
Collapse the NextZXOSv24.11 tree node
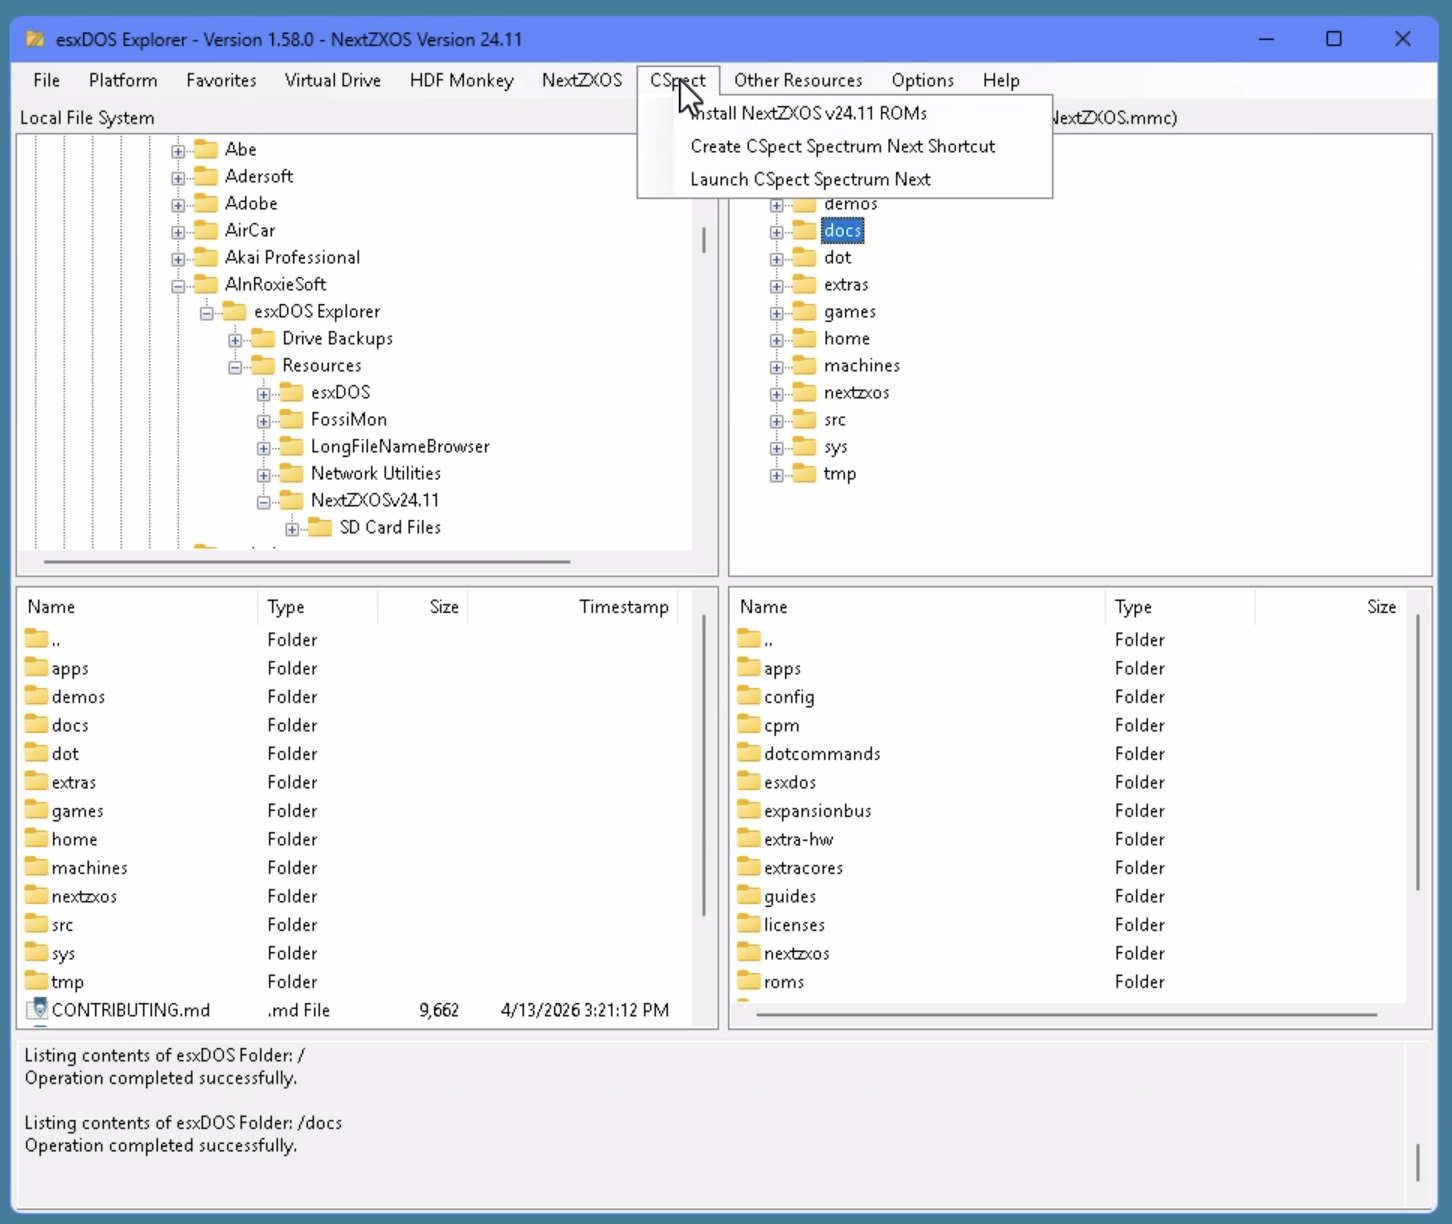tap(264, 501)
